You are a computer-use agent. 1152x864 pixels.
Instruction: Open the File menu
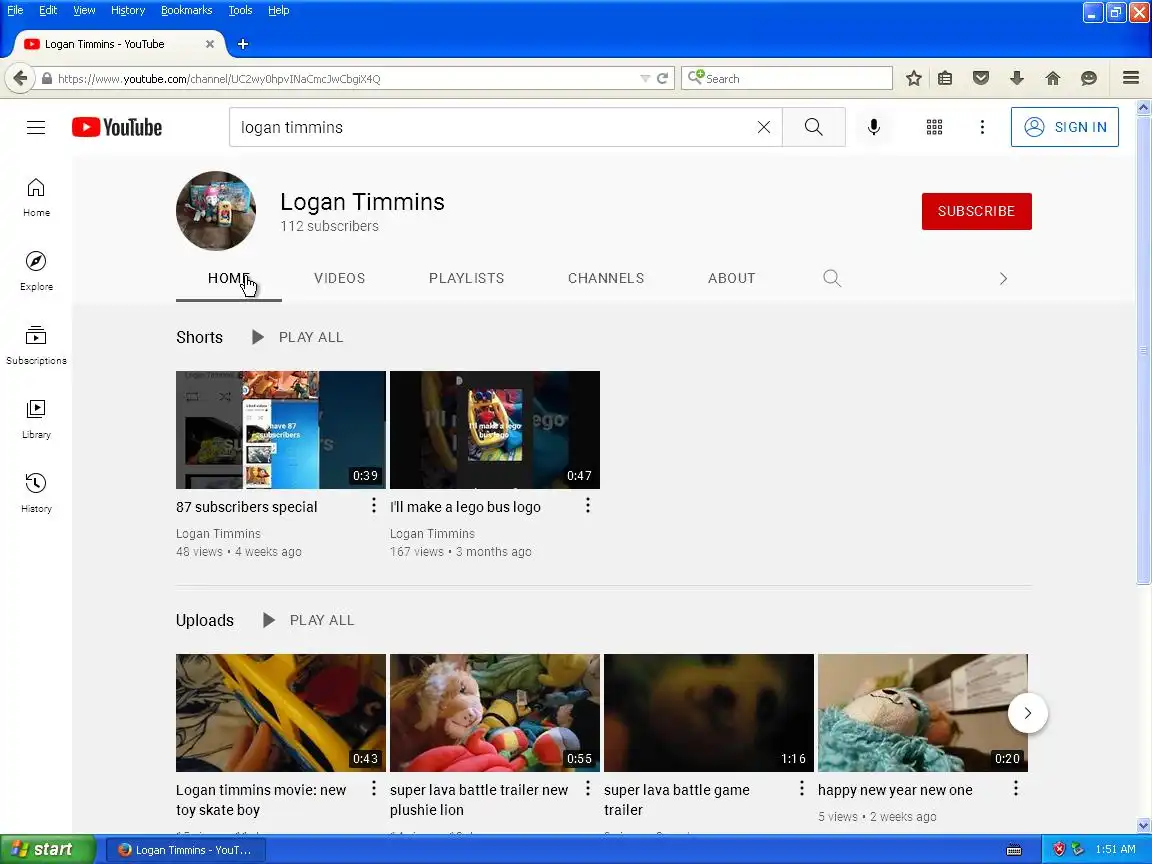[x=15, y=10]
